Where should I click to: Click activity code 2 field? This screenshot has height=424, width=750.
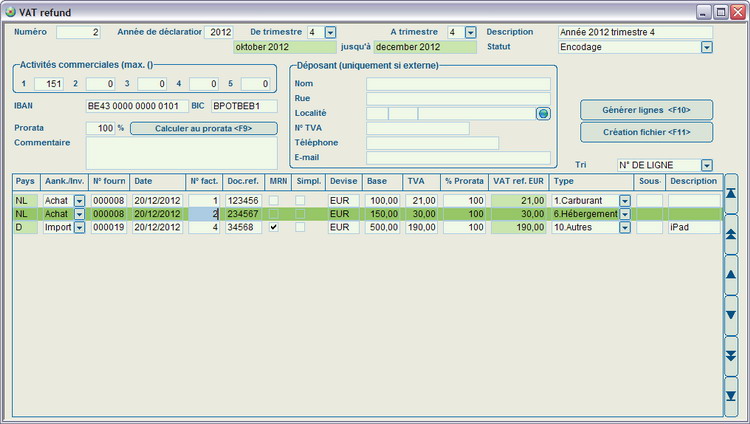coord(100,84)
